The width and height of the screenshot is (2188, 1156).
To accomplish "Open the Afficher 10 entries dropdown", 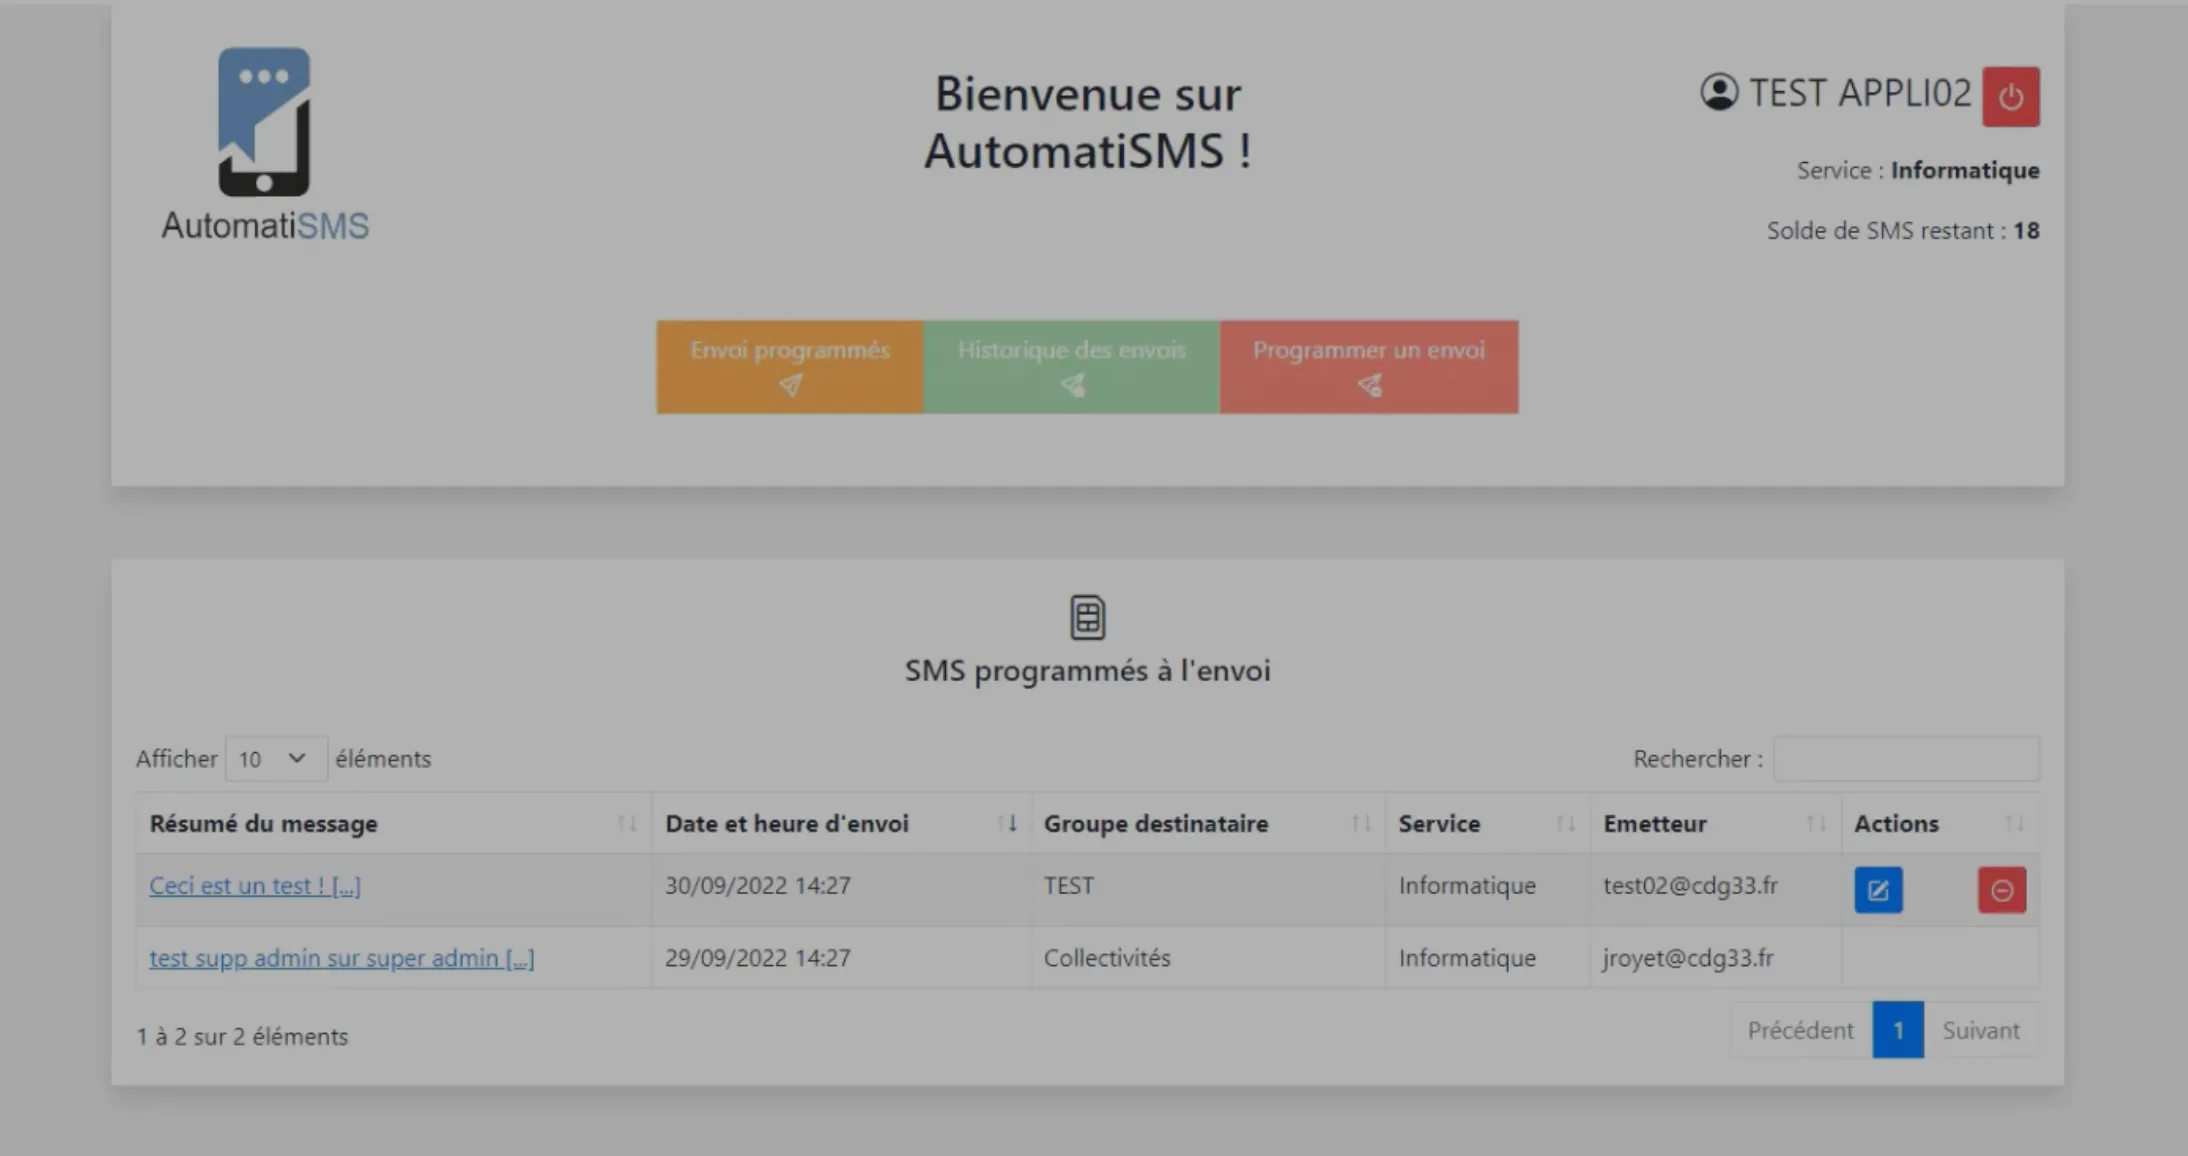I will (x=276, y=759).
